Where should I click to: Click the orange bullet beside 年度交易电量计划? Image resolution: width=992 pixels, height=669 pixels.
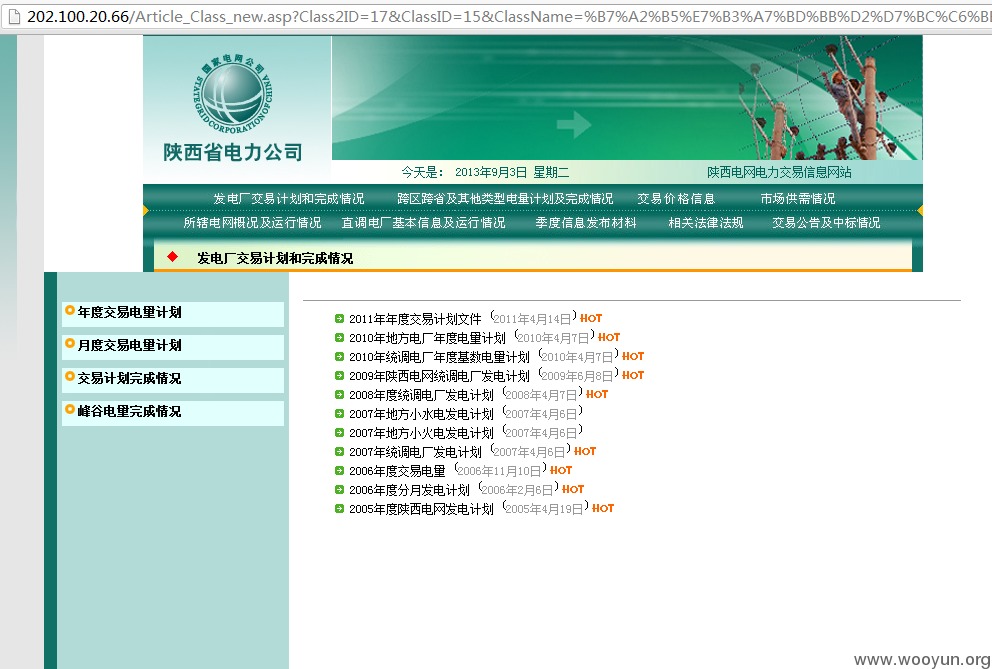(70, 310)
